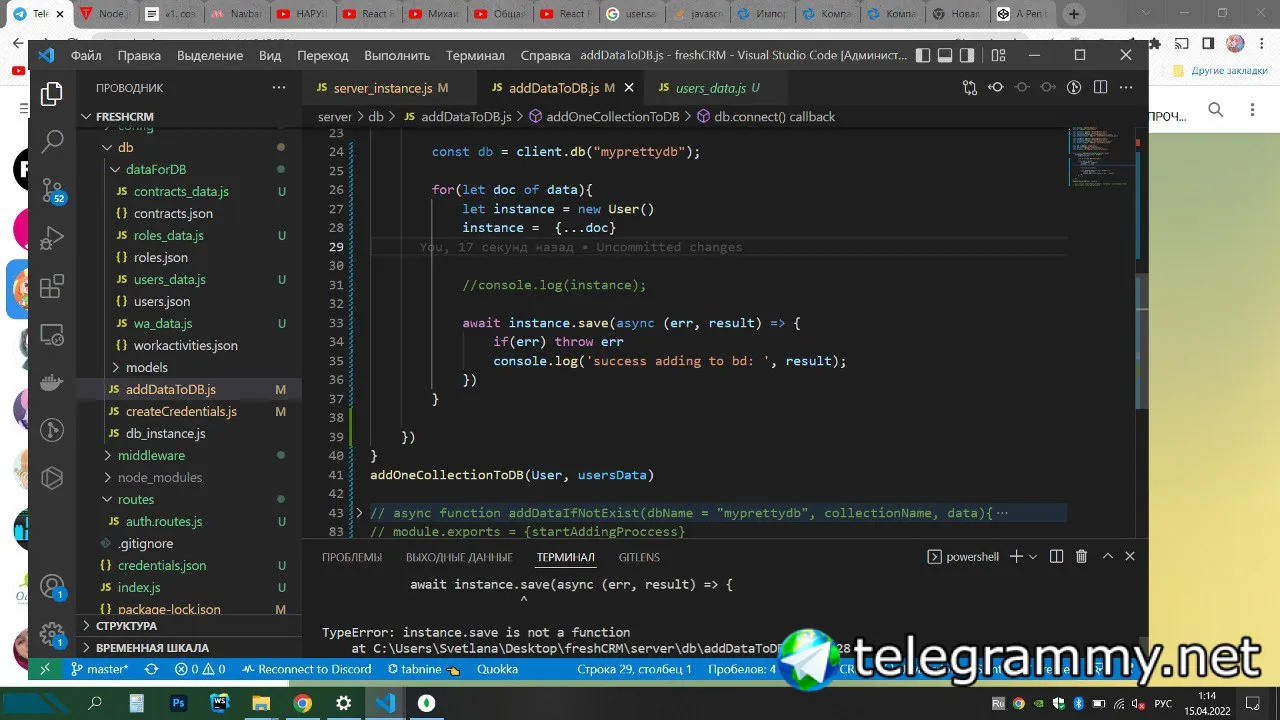Open the VS Code application menu logo

click(x=46, y=56)
